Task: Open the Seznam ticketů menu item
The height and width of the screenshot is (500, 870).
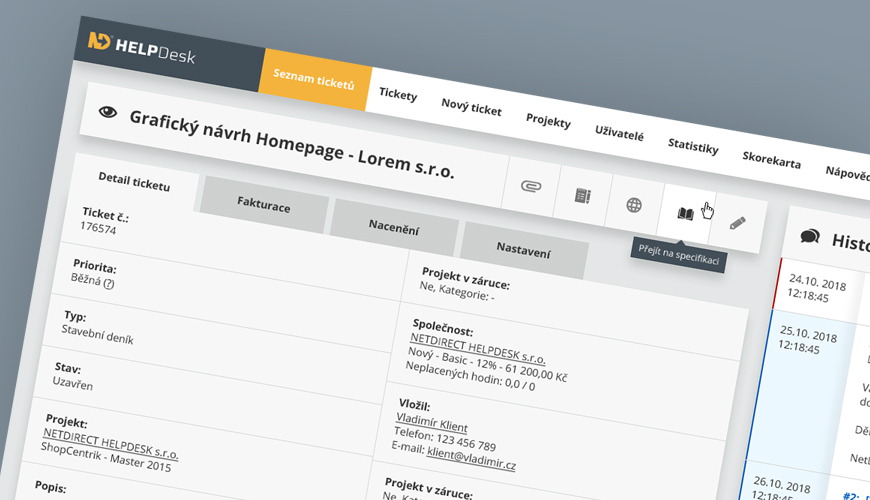Action: [x=314, y=82]
